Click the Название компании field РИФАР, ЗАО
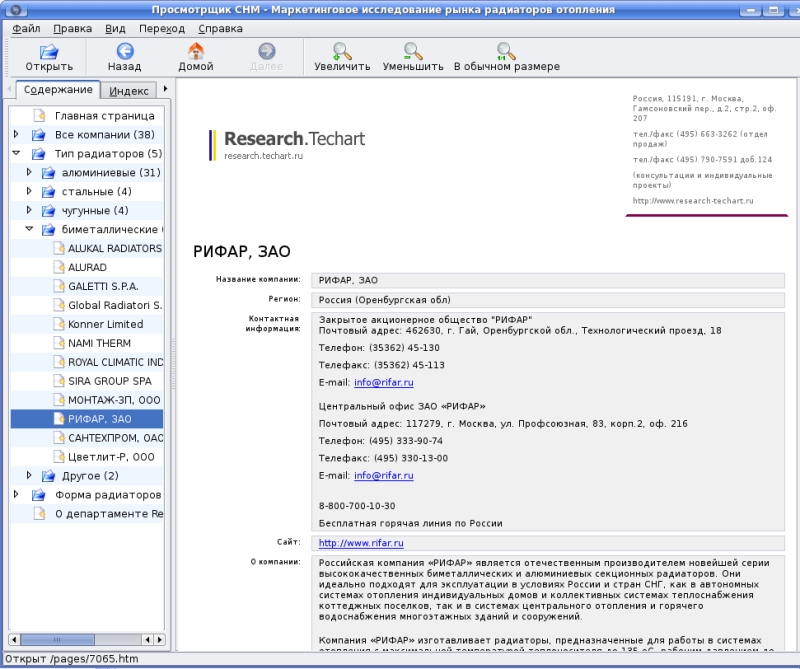Screen dimensions: 800x669 tap(547, 280)
